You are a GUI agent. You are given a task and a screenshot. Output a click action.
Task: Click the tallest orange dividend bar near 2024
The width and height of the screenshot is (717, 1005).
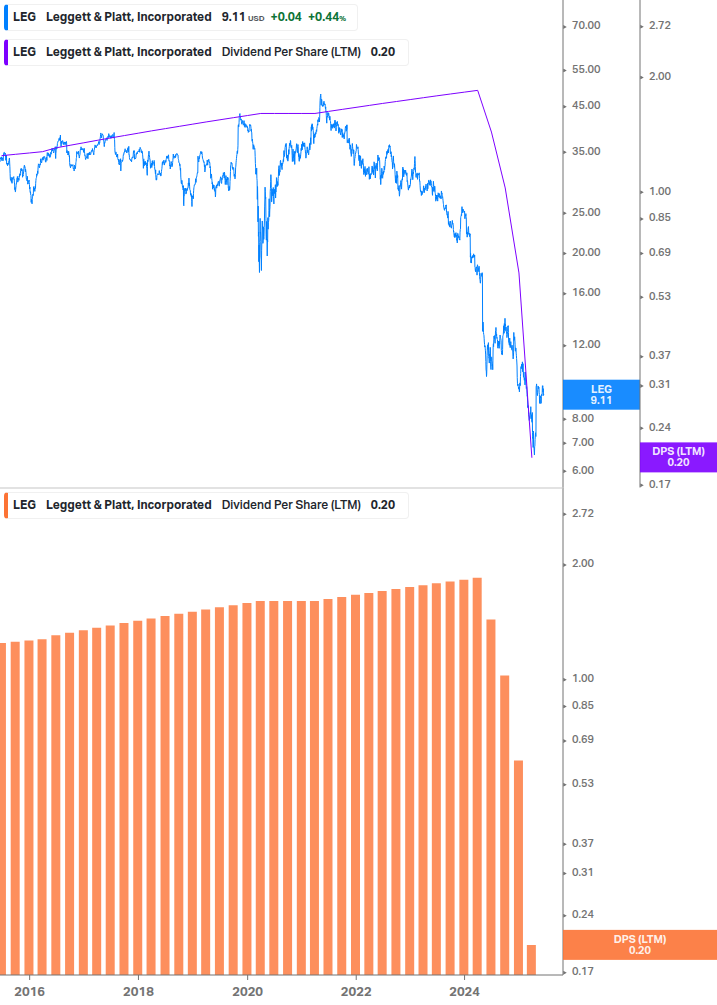(x=477, y=776)
